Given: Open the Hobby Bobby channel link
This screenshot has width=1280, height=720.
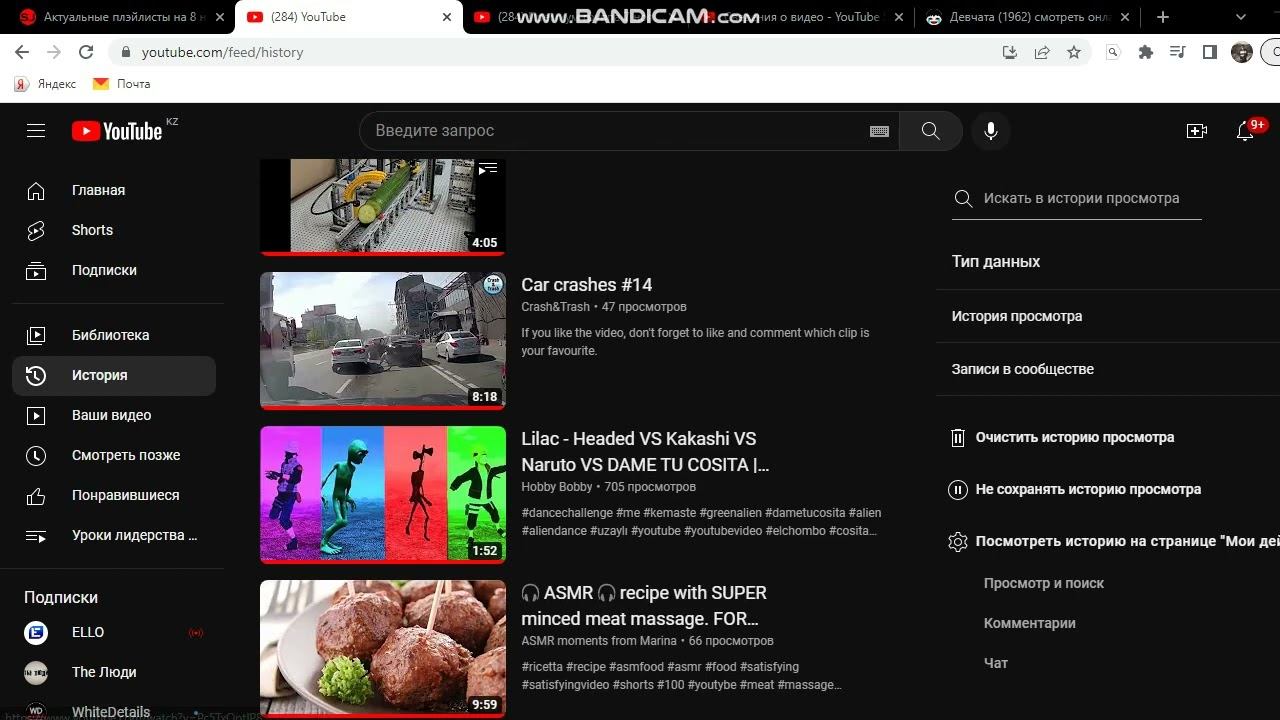Looking at the screenshot, I should [557, 487].
